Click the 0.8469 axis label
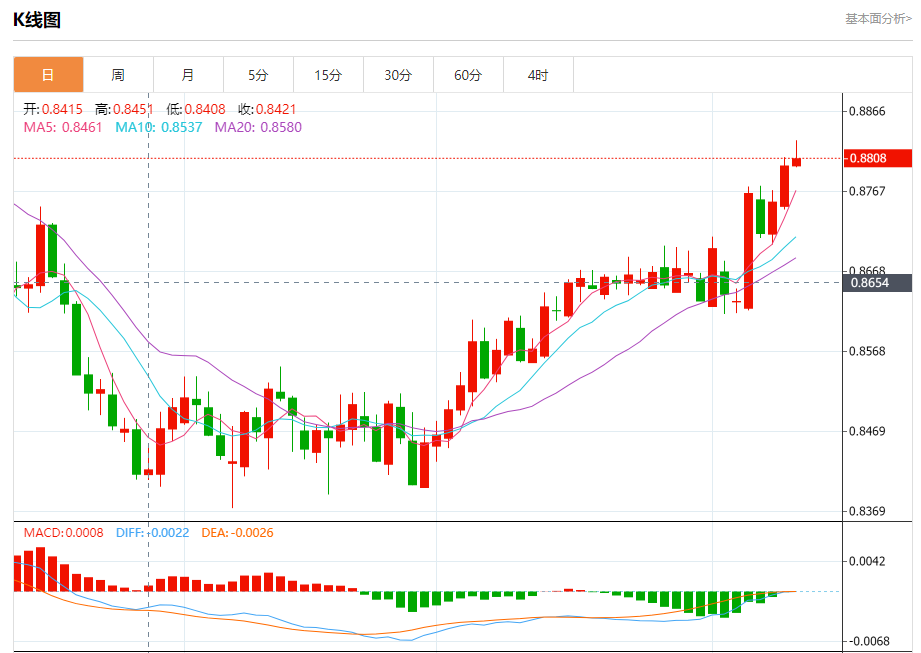 (x=867, y=431)
